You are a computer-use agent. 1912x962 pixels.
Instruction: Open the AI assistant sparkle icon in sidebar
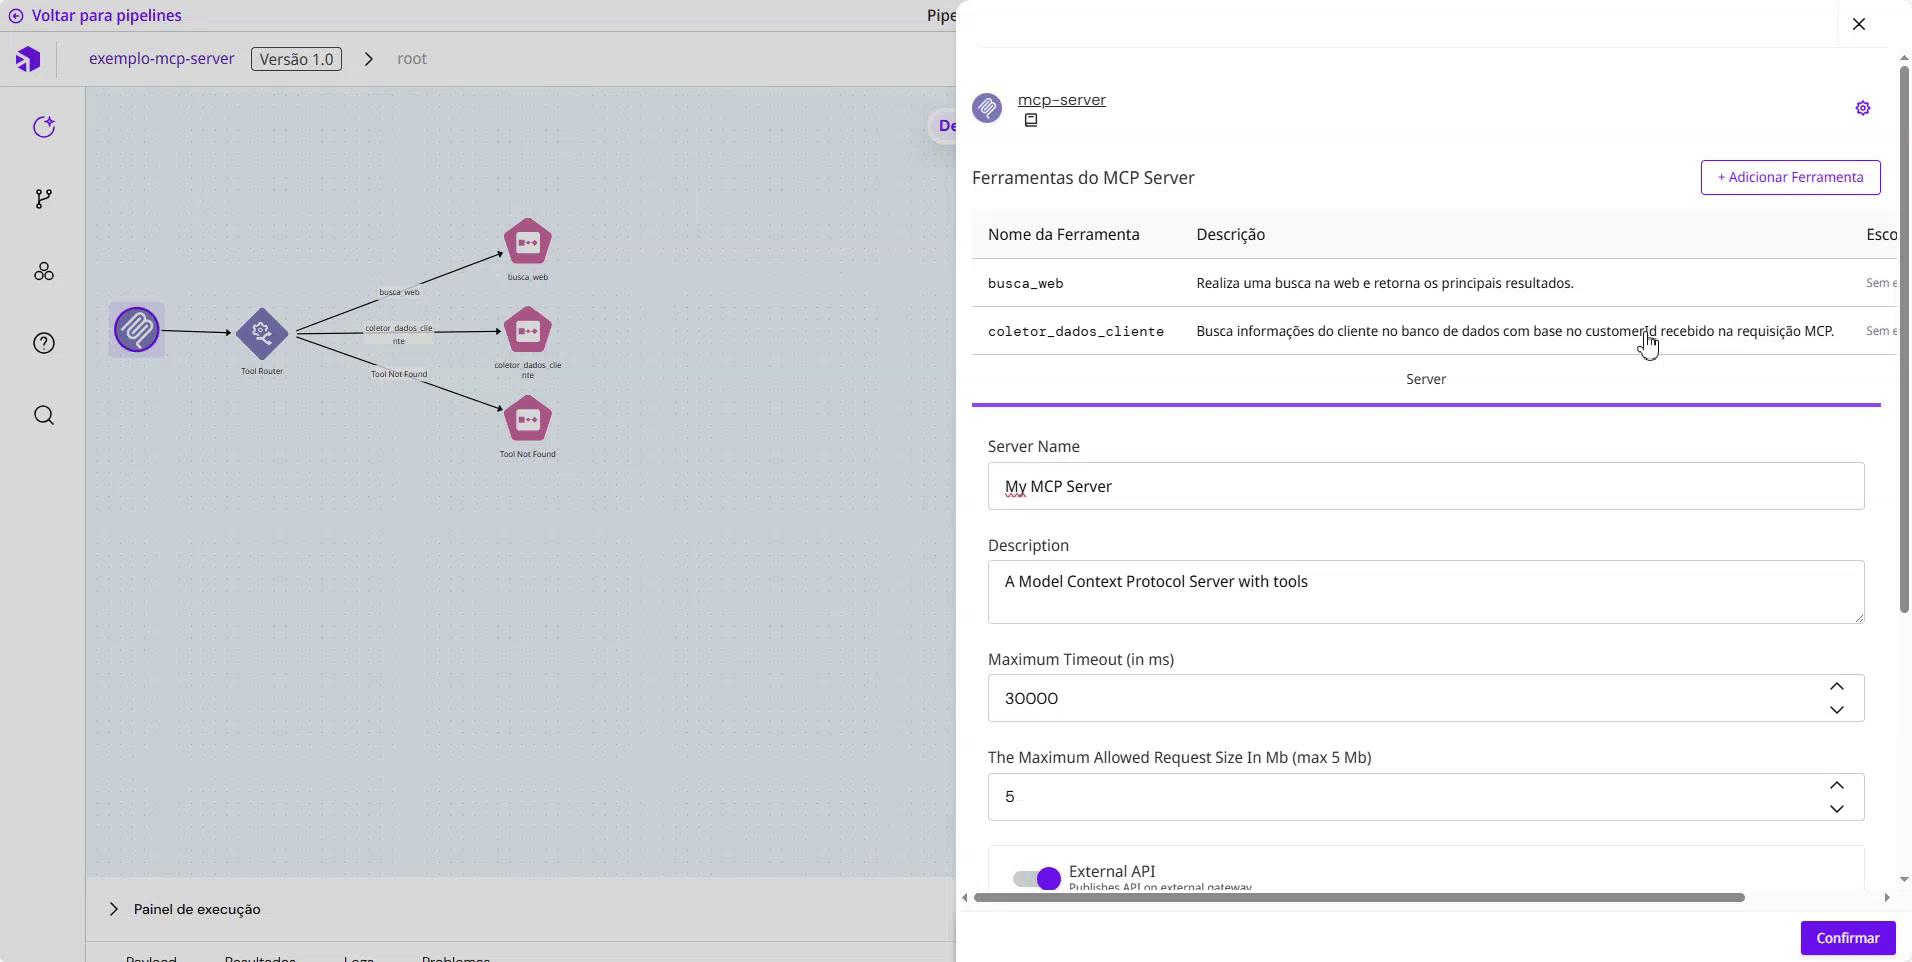[44, 127]
